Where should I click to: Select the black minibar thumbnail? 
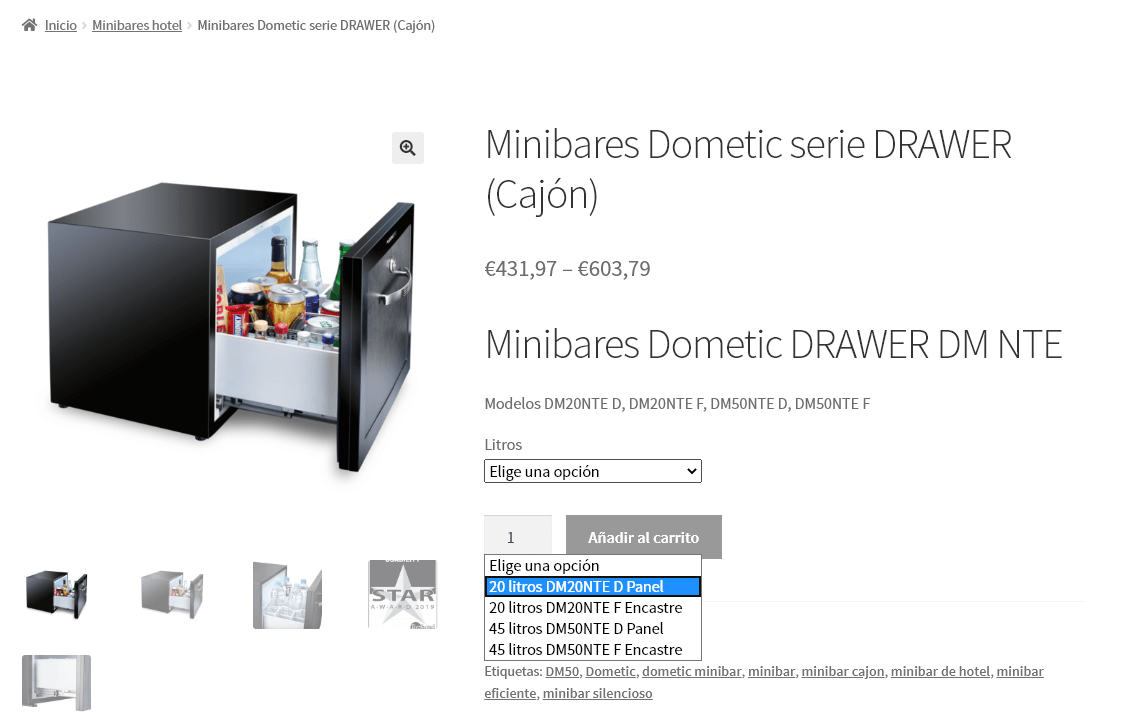56,595
